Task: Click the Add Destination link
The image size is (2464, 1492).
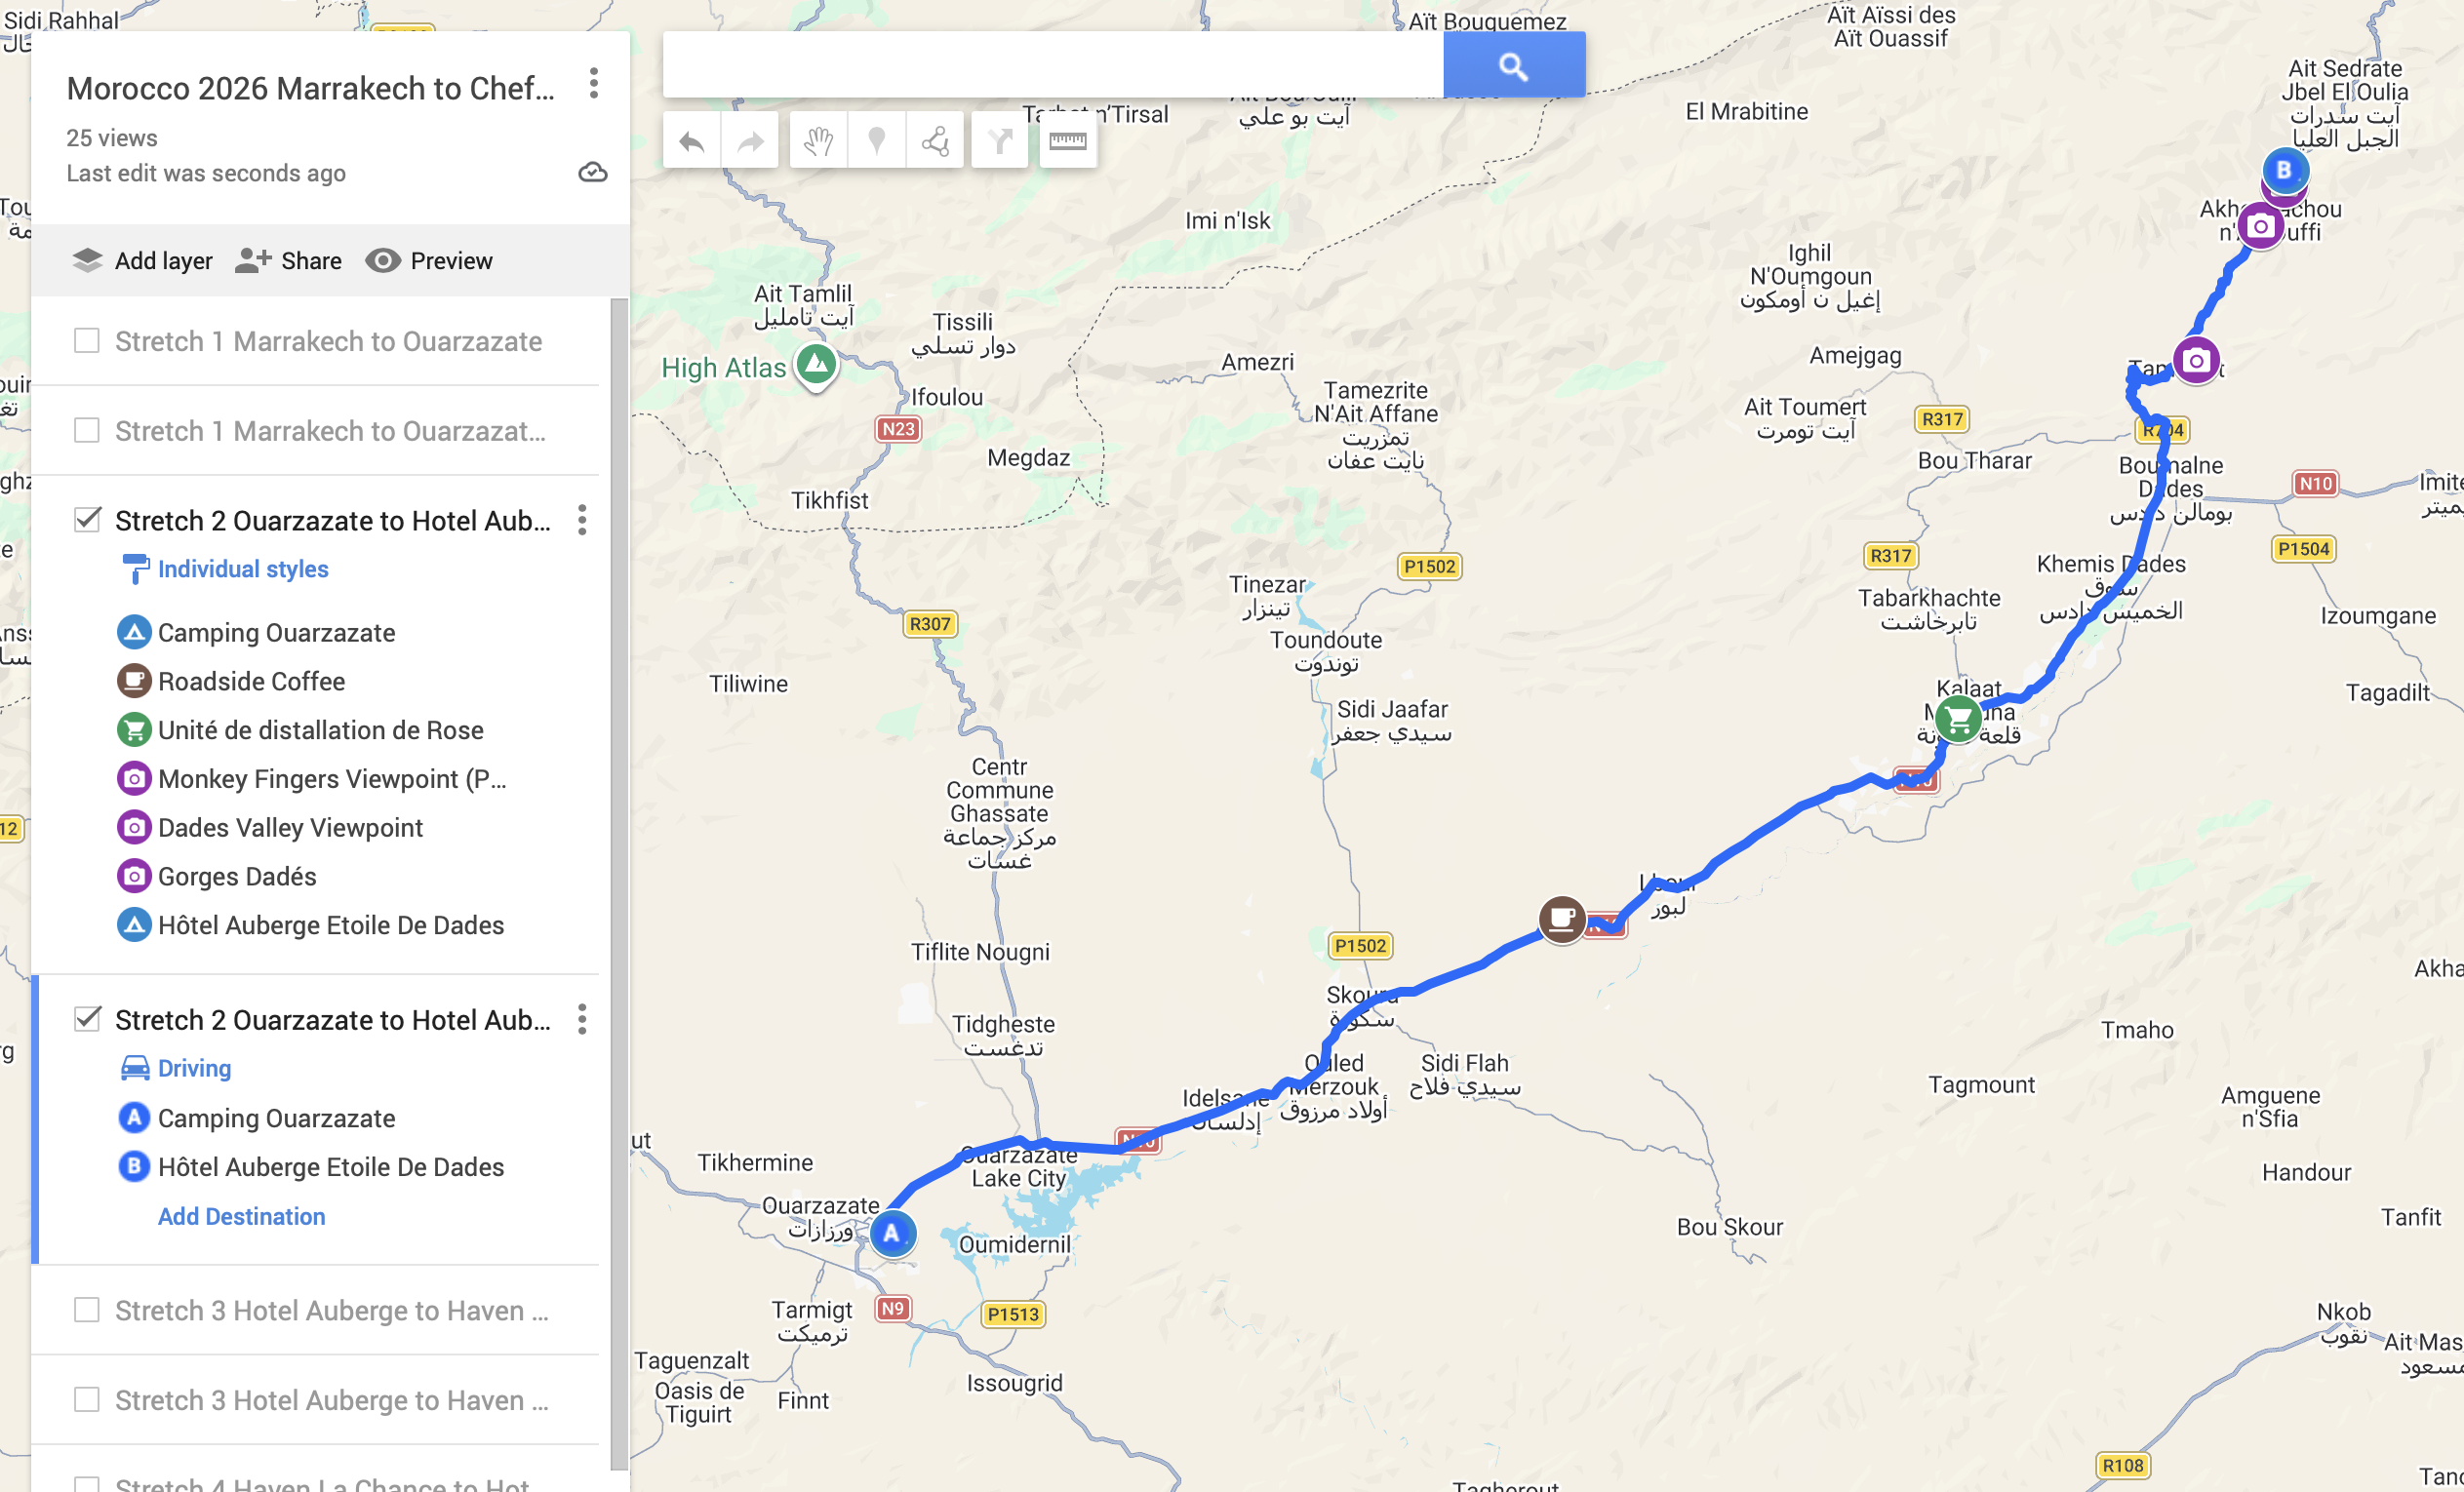Action: point(242,1216)
